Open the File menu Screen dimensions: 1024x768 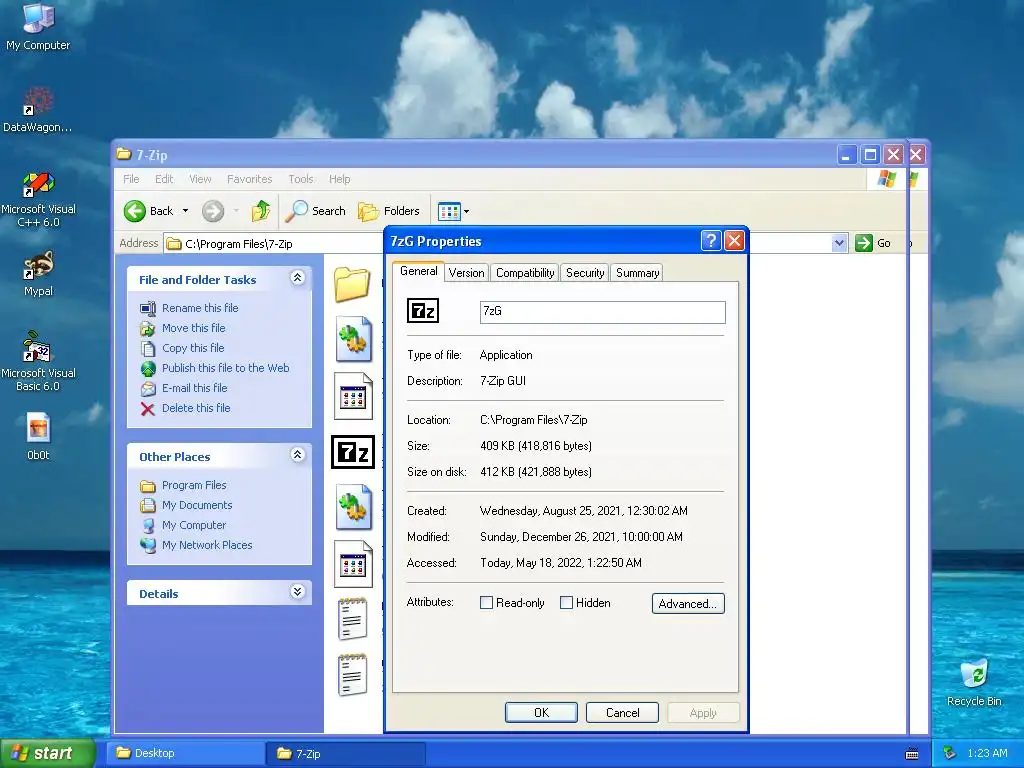tap(131, 179)
